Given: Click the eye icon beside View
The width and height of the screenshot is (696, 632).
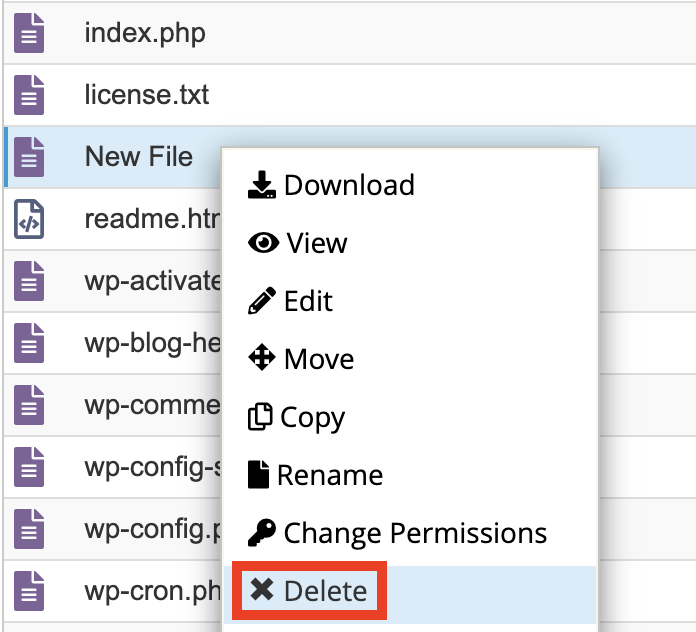Looking at the screenshot, I should coord(264,243).
